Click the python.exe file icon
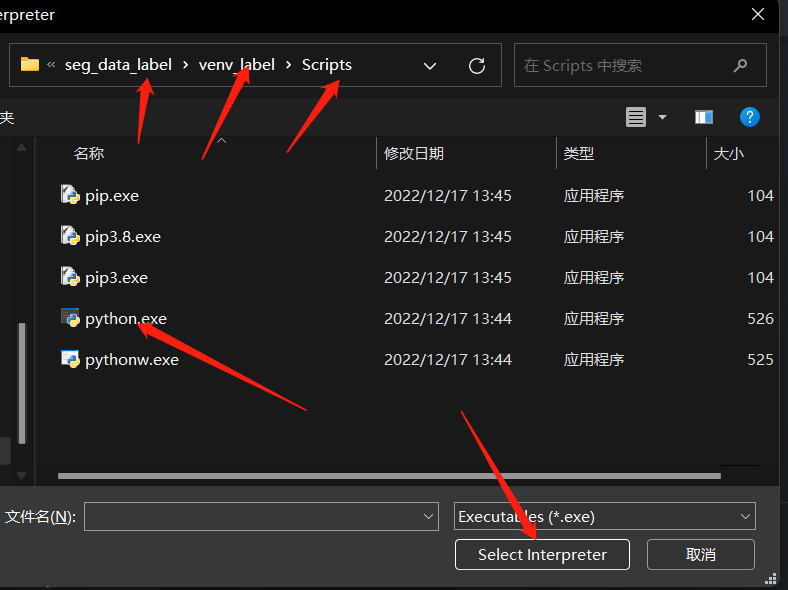Viewport: 788px width, 590px height. pyautogui.click(x=70, y=318)
